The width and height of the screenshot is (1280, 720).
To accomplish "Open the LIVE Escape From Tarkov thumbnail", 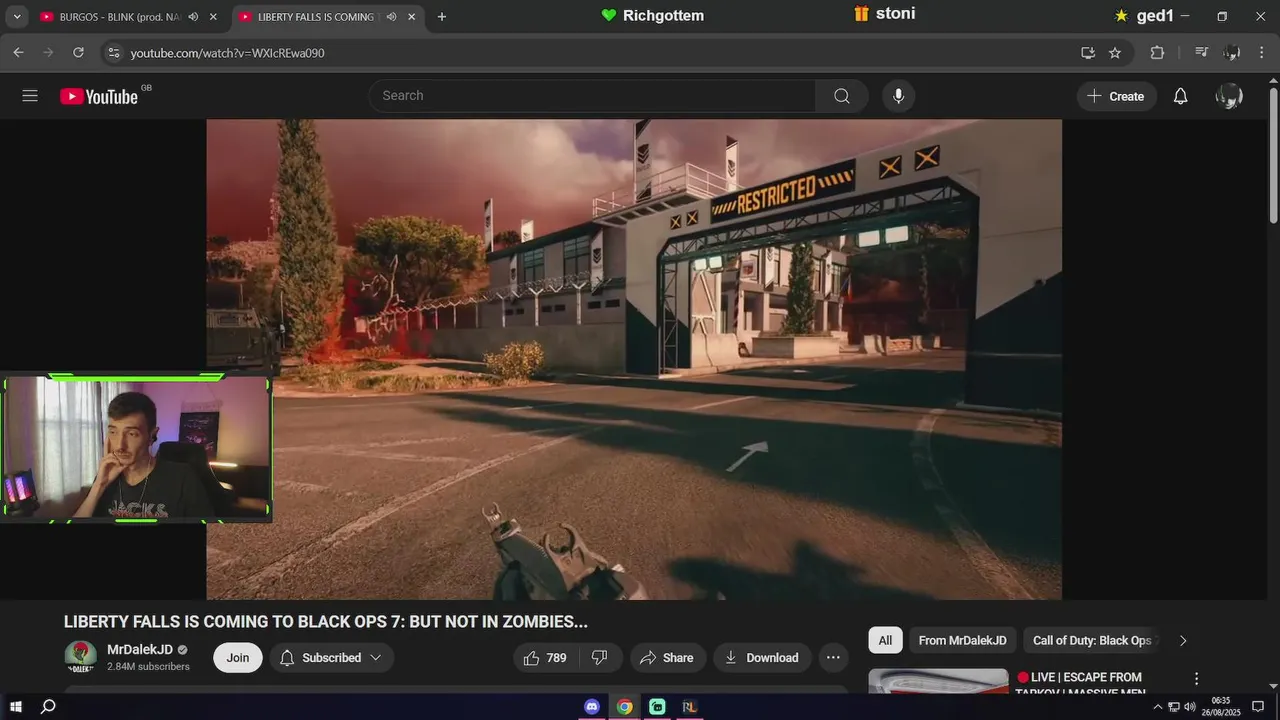I will click(x=939, y=681).
